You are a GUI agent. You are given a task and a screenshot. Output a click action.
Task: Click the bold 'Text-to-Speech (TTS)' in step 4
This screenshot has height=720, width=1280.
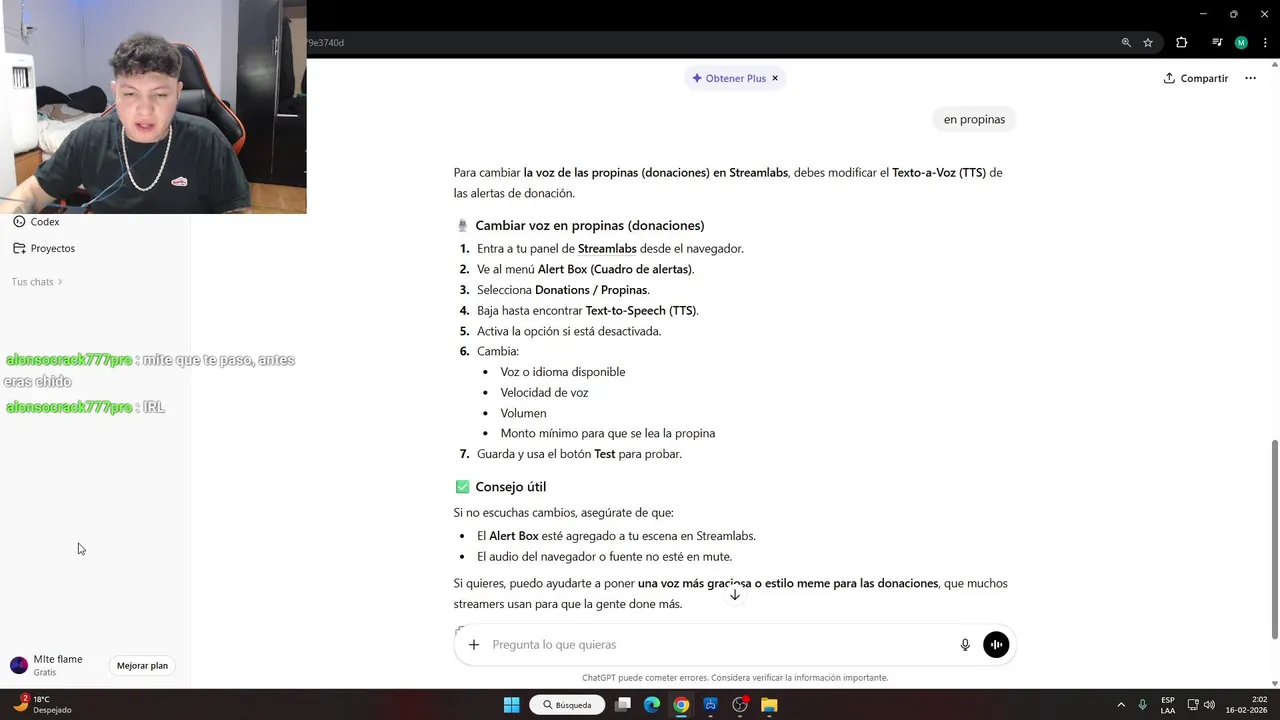pos(641,310)
